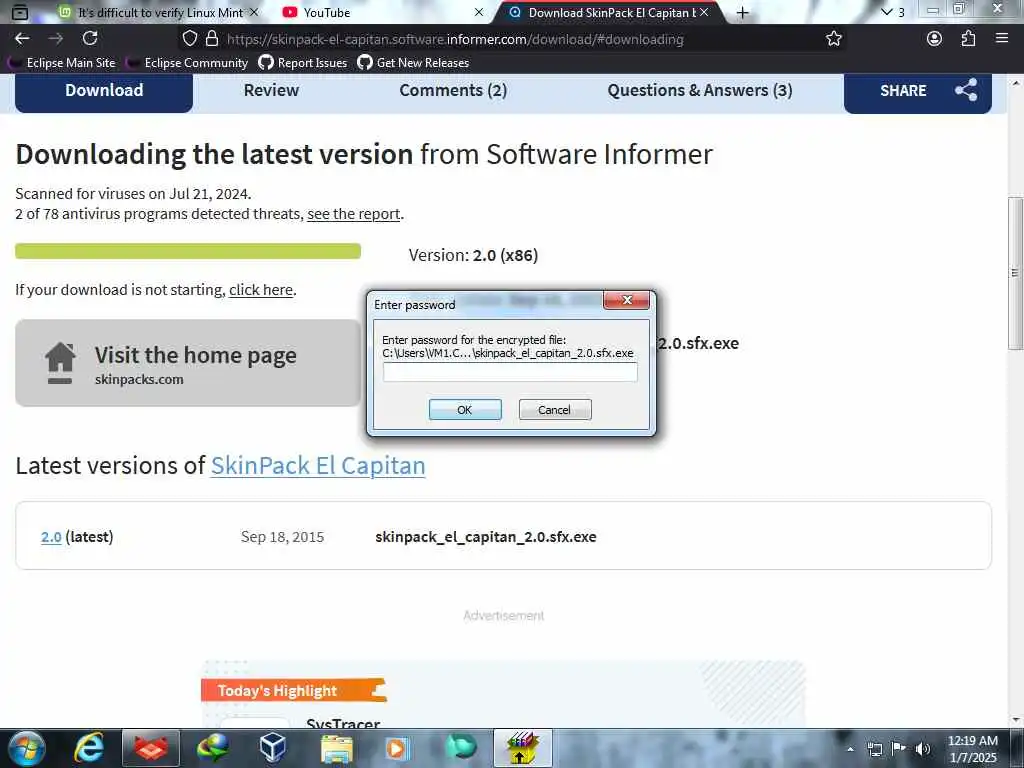Viewport: 1024px width, 768px height.
Task: Close the YouTube tab
Action: point(479,12)
